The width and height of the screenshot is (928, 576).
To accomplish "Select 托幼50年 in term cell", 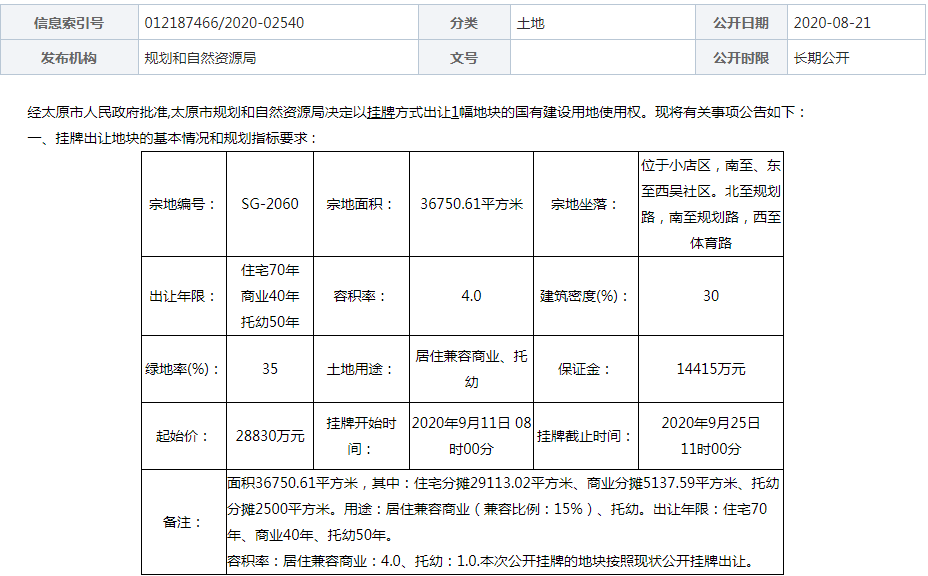I will point(270,322).
